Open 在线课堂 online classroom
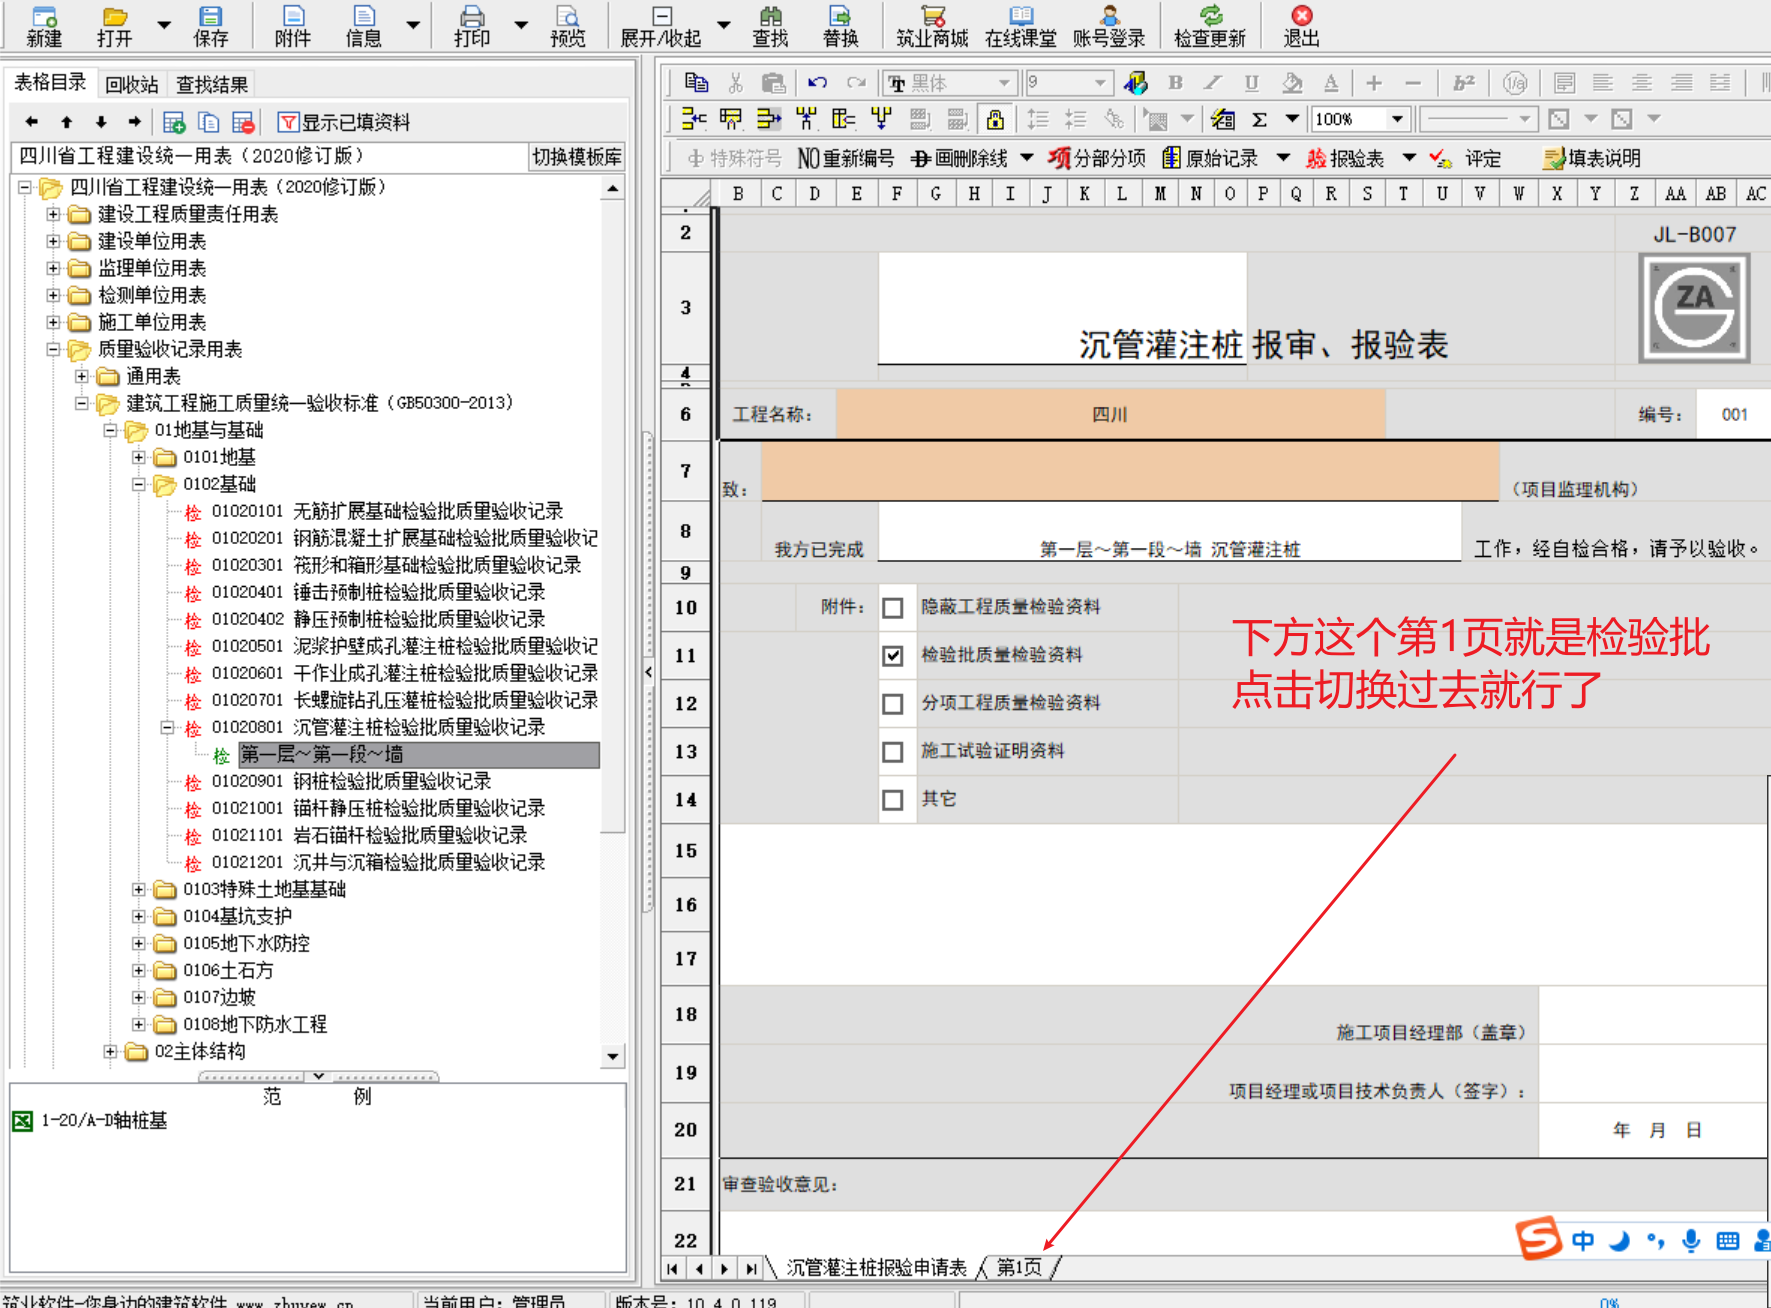Screen dimensions: 1771x1308 coord(1020,27)
